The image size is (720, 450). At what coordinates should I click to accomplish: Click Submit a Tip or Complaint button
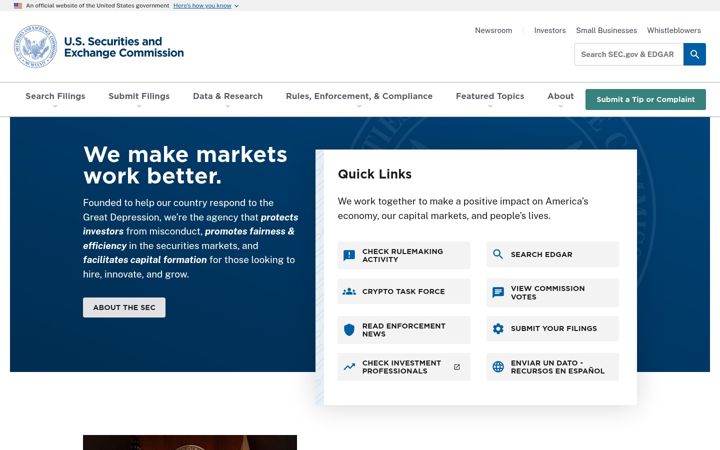tap(645, 99)
